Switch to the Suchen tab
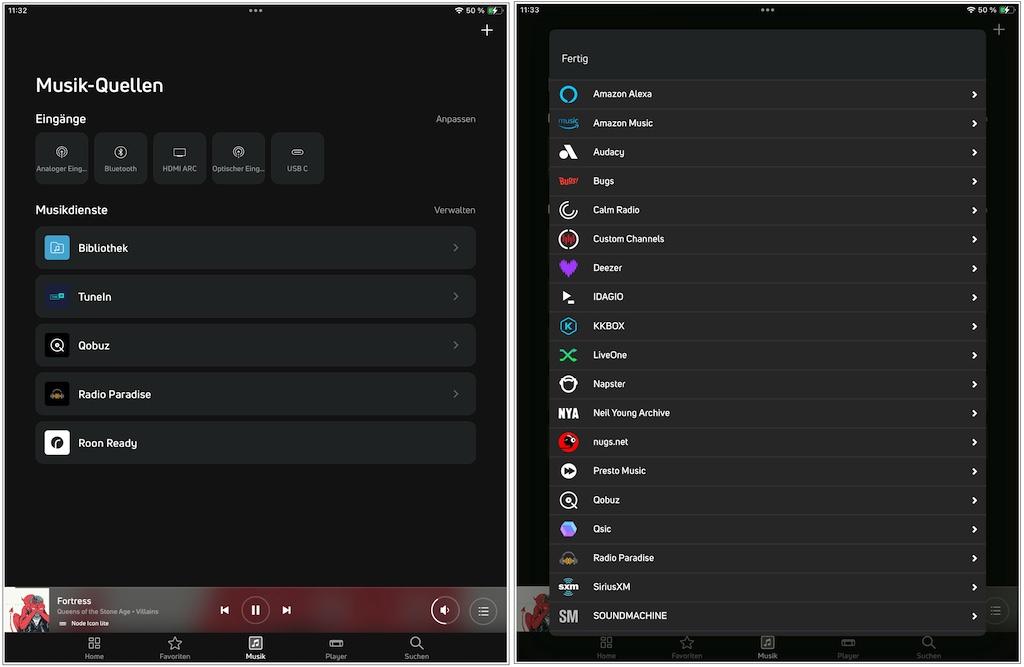The width and height of the screenshot is (1024, 667). point(417,648)
